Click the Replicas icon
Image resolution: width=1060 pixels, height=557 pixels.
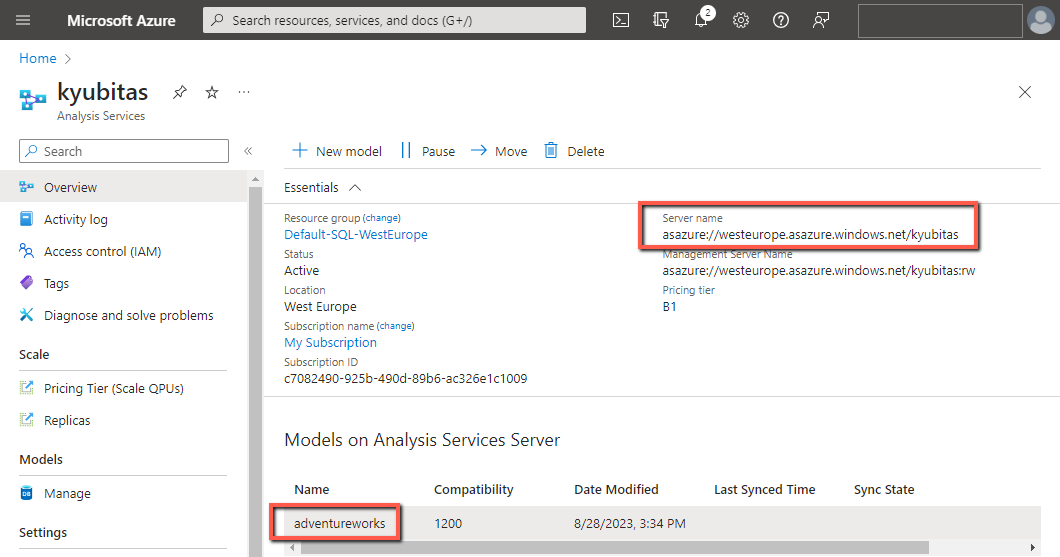click(26, 420)
